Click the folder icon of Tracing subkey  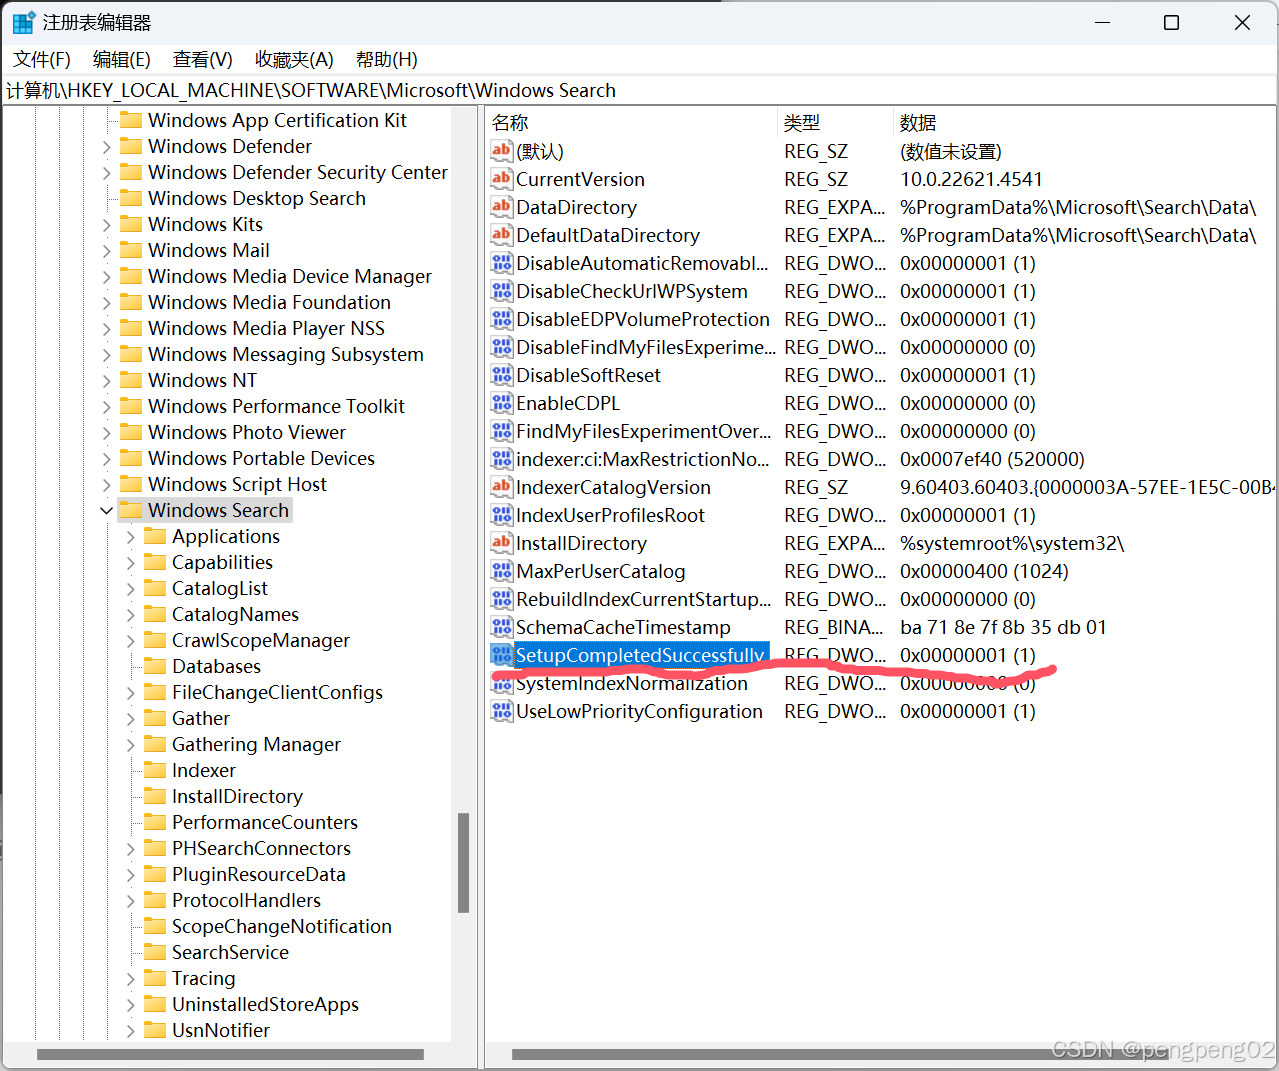click(x=155, y=978)
